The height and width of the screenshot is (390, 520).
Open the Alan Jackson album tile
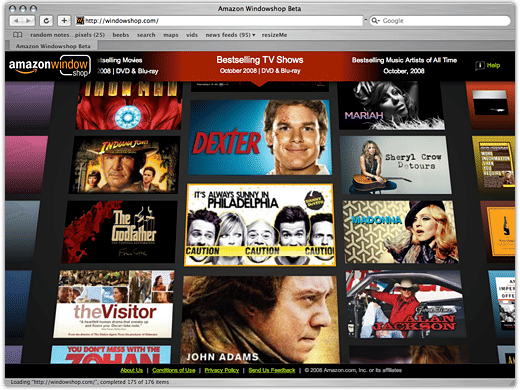[406, 304]
